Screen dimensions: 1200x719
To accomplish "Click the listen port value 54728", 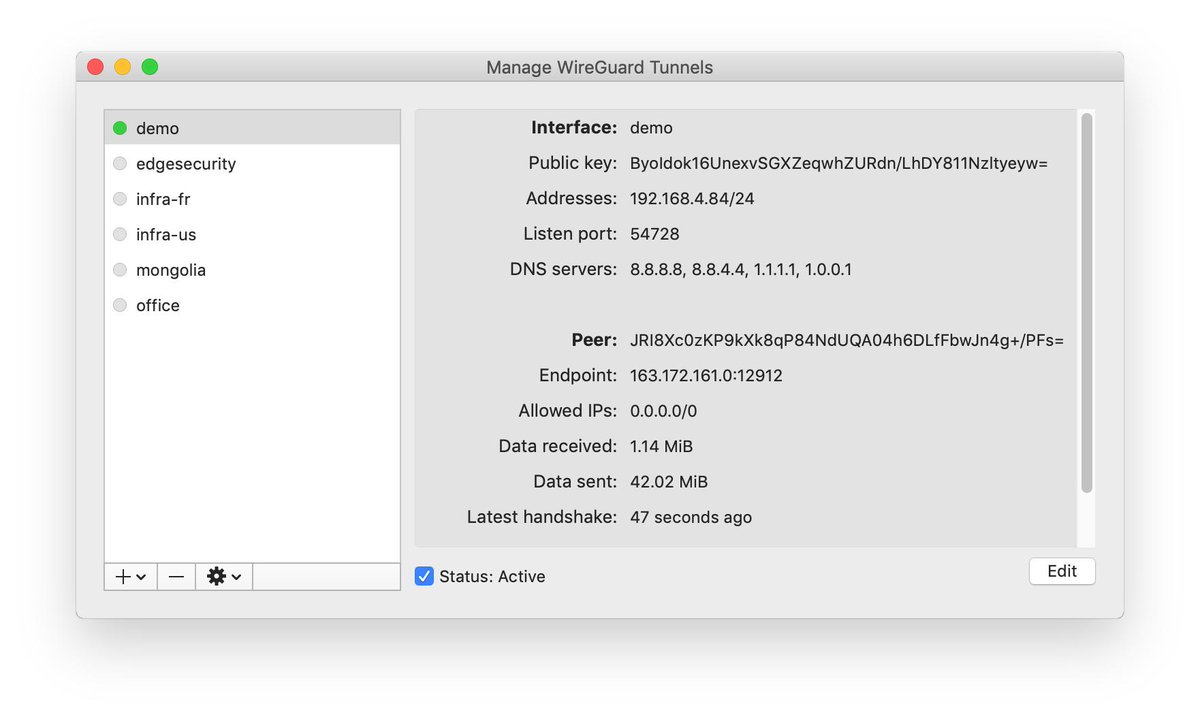I will [x=655, y=234].
